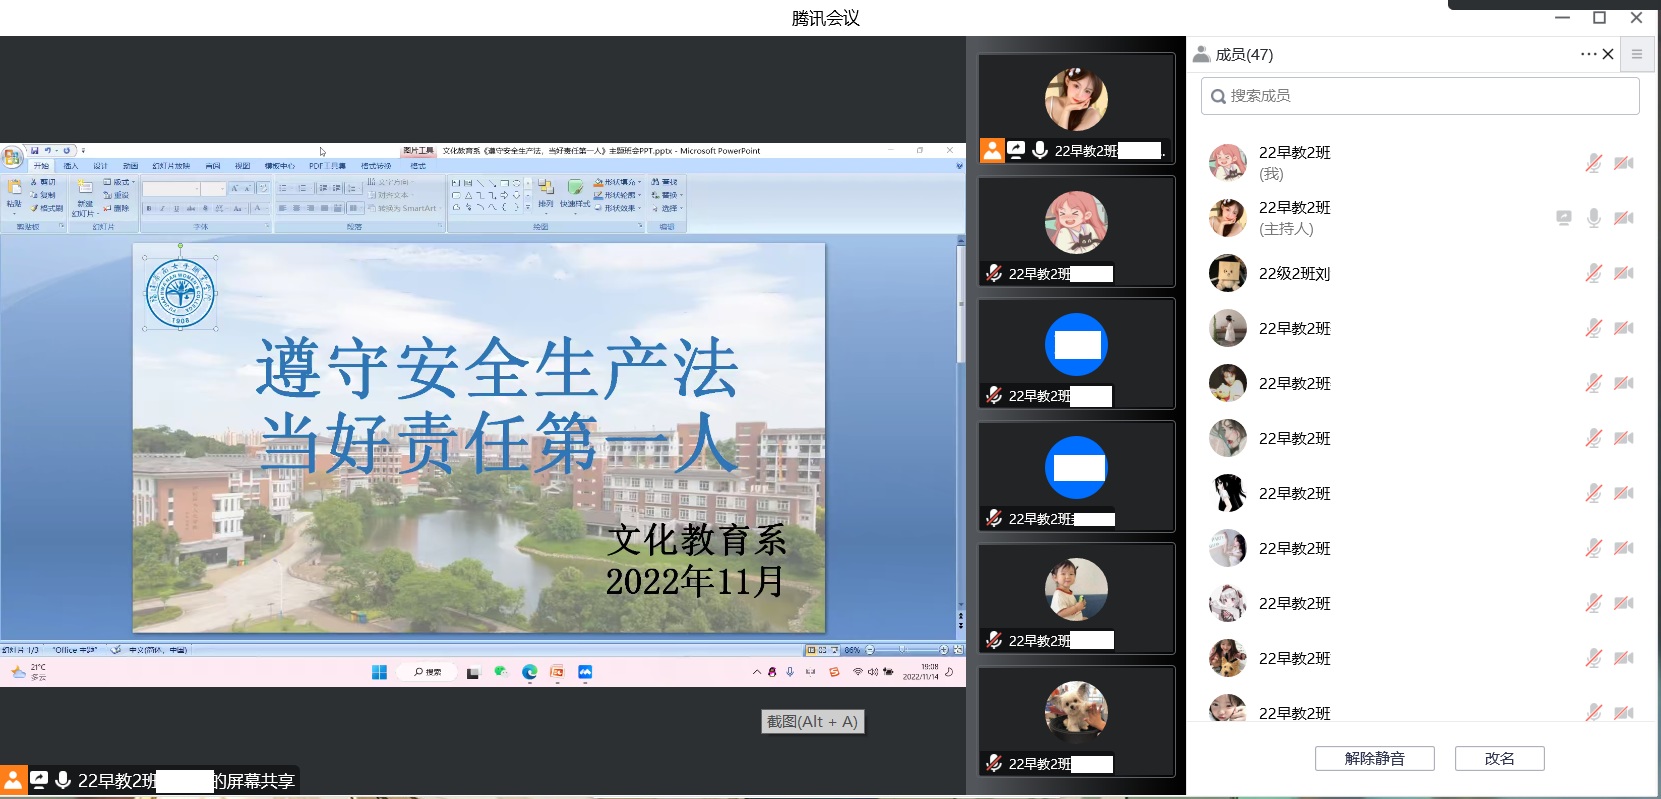Toggle left paragraph alignment
Image resolution: width=1661 pixels, height=799 pixels.
click(x=282, y=208)
